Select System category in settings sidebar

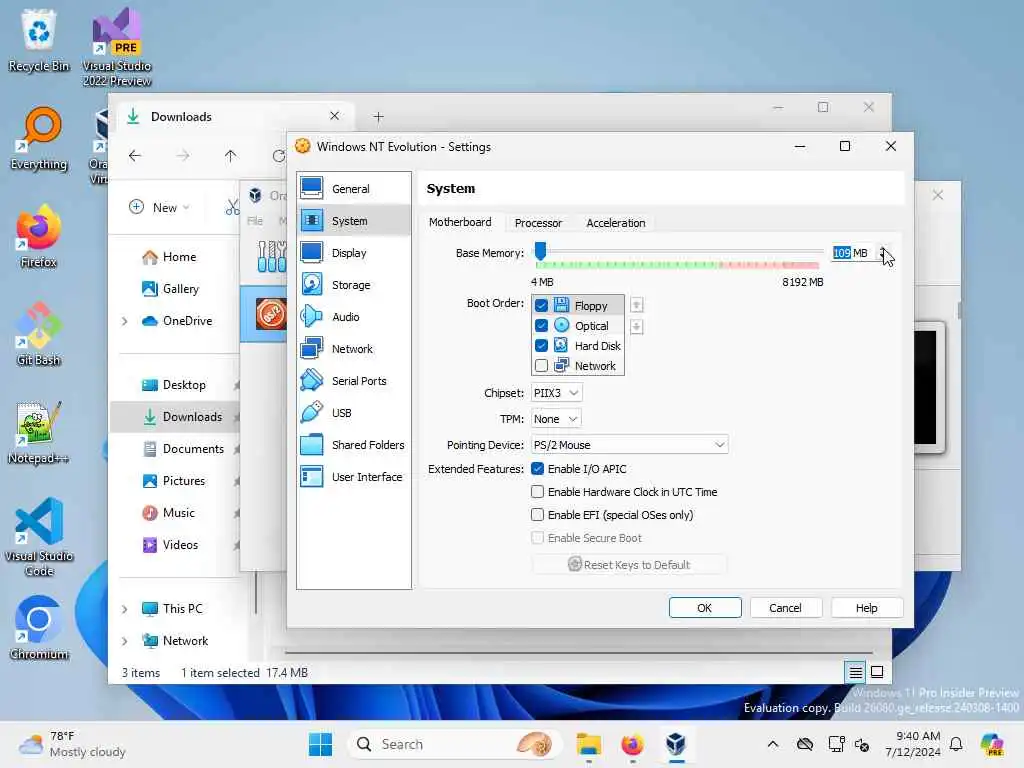tap(354, 221)
